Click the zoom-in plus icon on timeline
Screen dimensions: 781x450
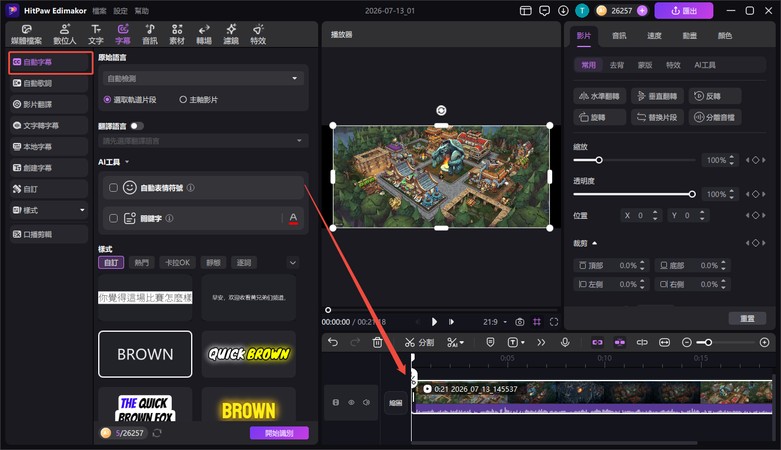765,342
